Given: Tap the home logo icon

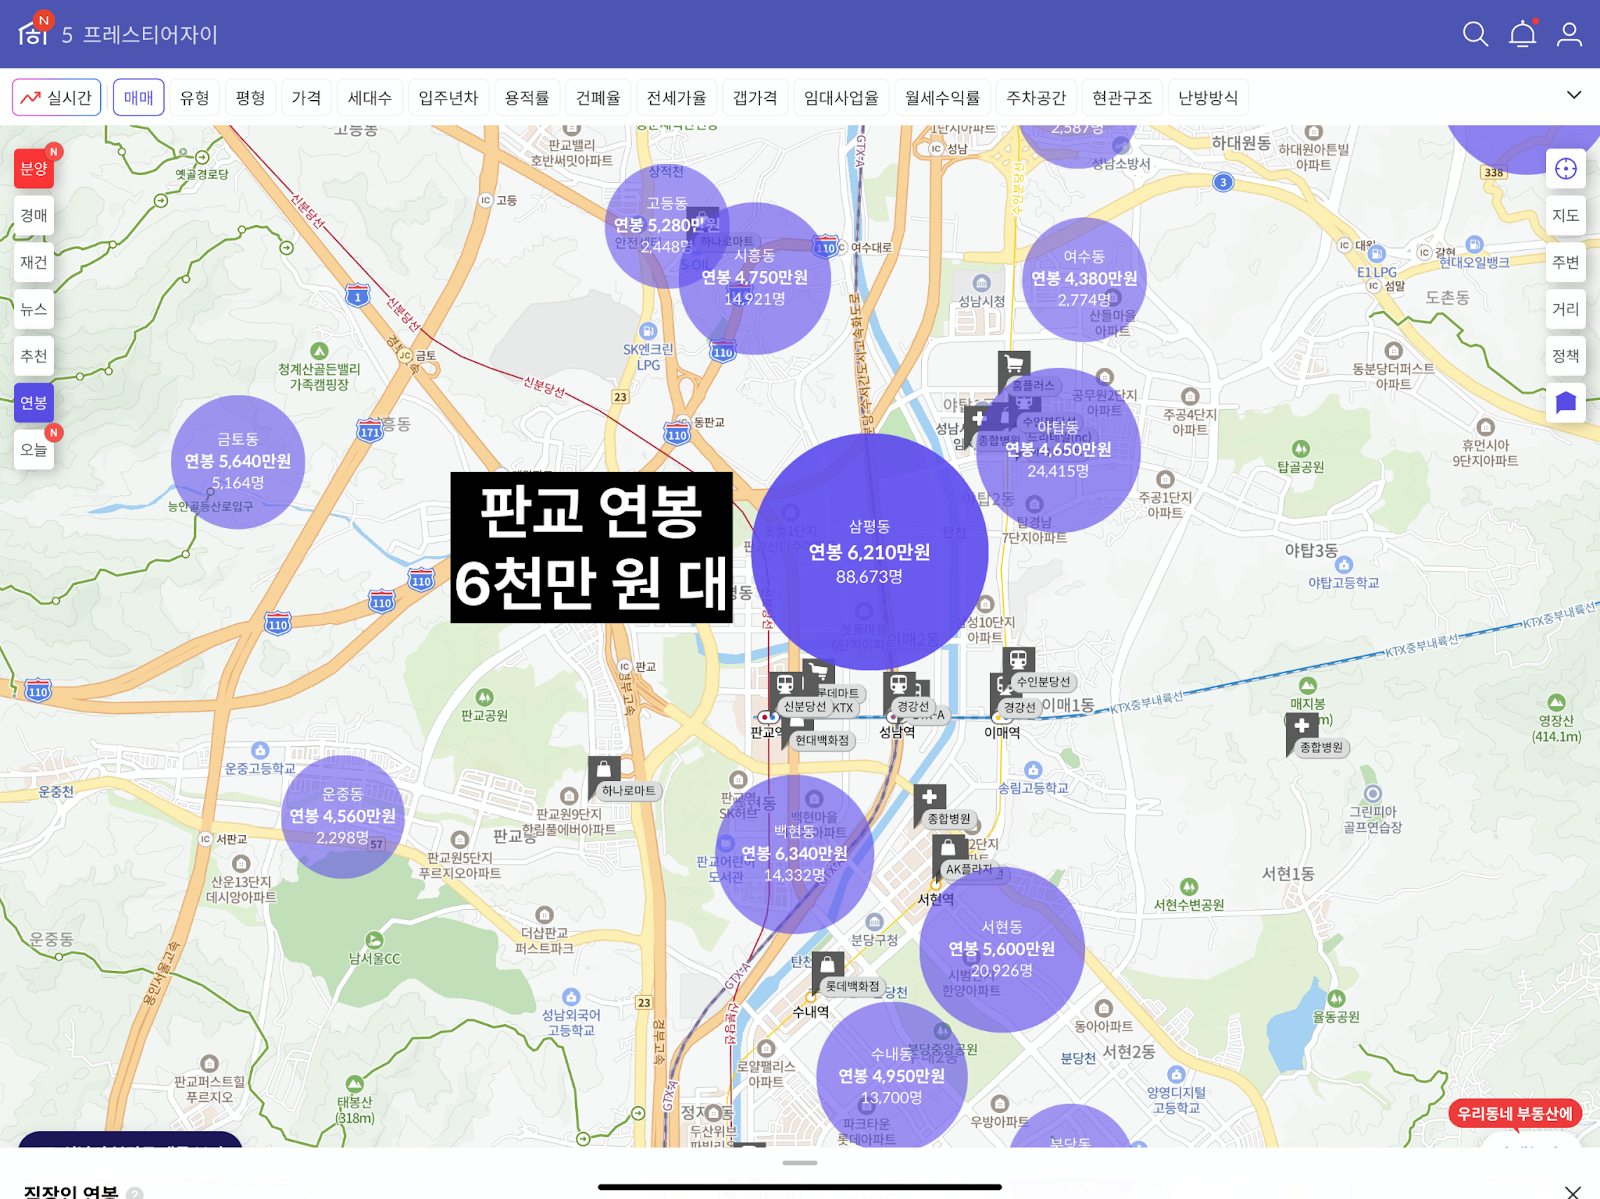Looking at the screenshot, I should [x=33, y=32].
